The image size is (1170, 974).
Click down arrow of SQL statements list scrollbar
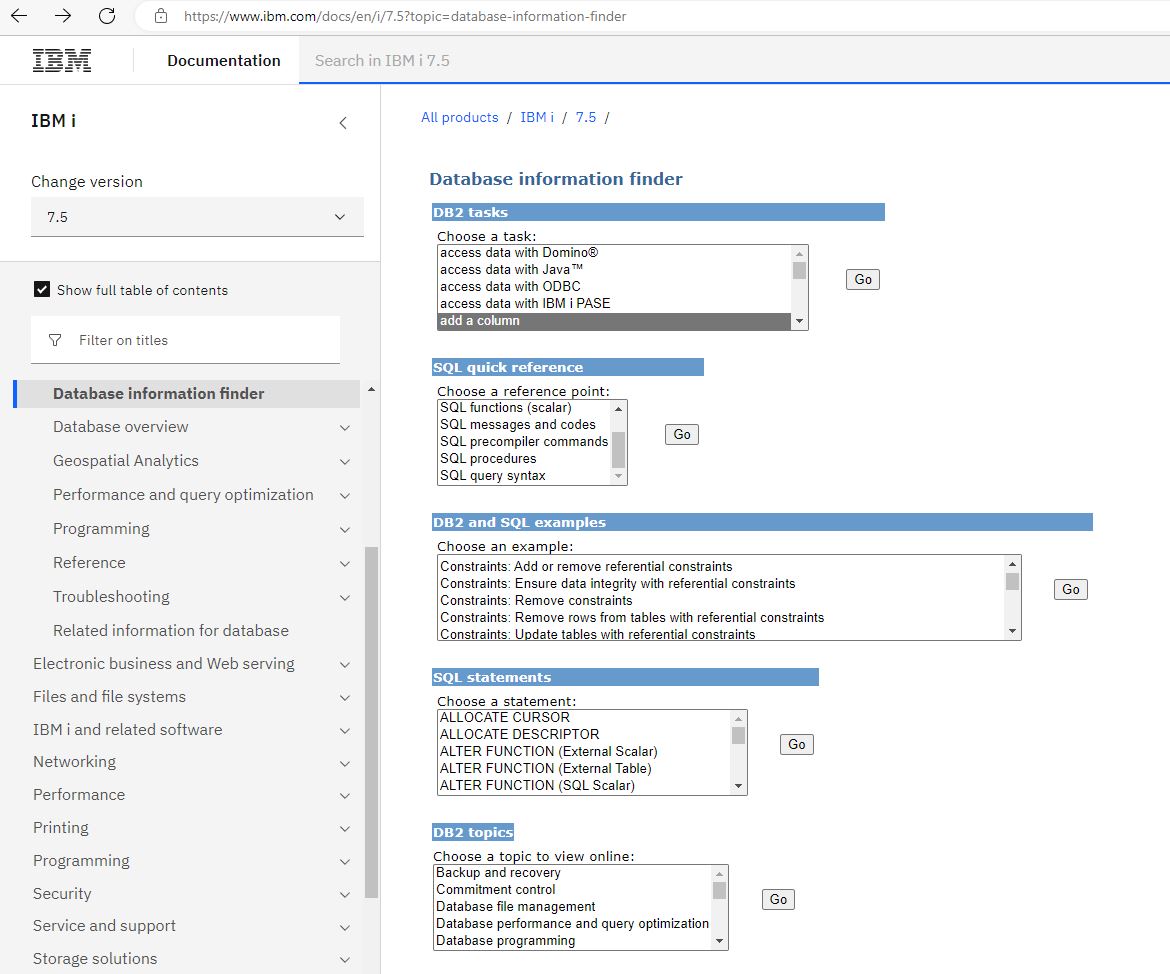(x=738, y=786)
